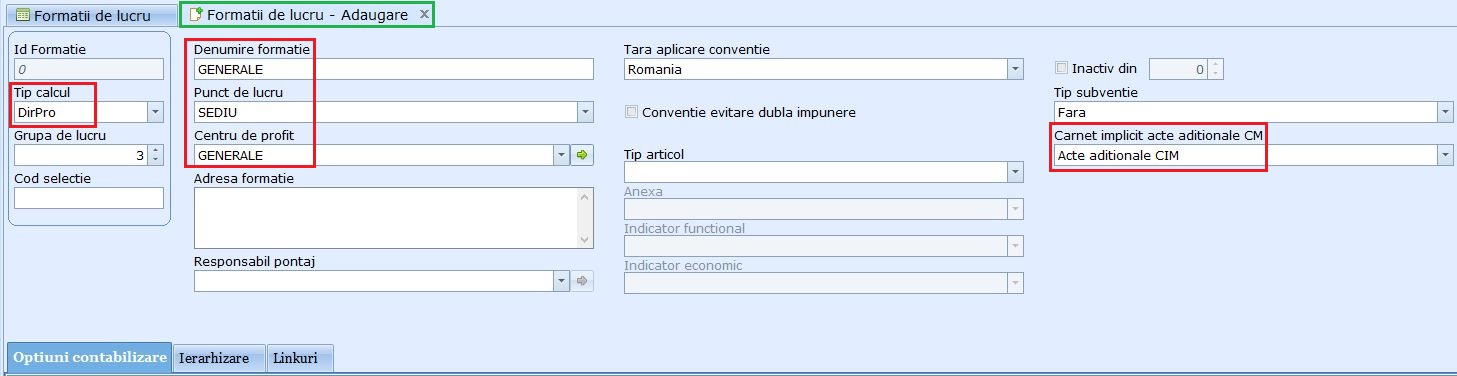Screen dimensions: 1457x376
Task: Click the green arrow next to Centru de profit
Action: point(584,155)
